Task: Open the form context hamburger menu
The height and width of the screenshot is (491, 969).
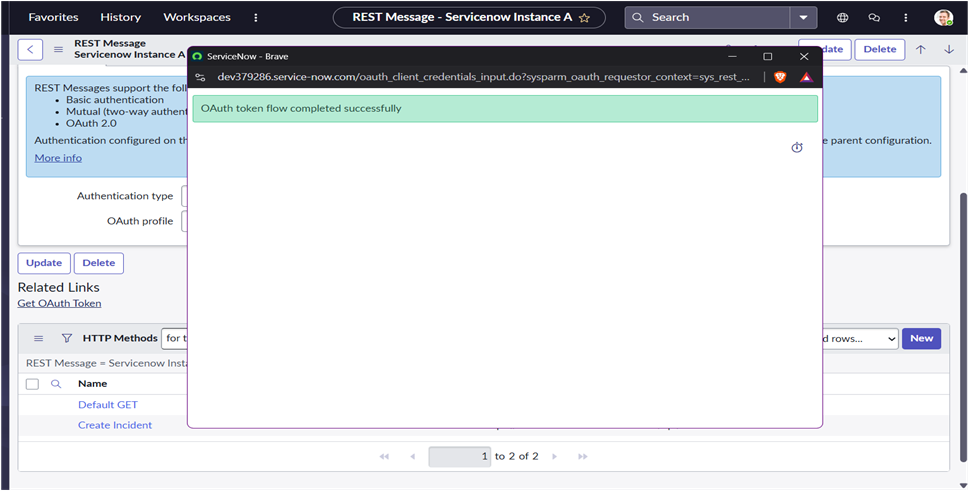Action: click(58, 49)
